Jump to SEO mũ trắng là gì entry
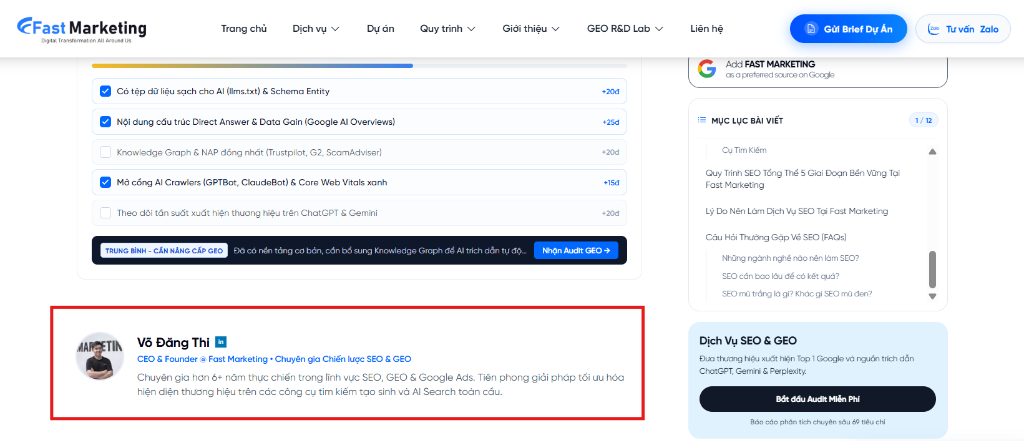1024x441 pixels. [797, 293]
